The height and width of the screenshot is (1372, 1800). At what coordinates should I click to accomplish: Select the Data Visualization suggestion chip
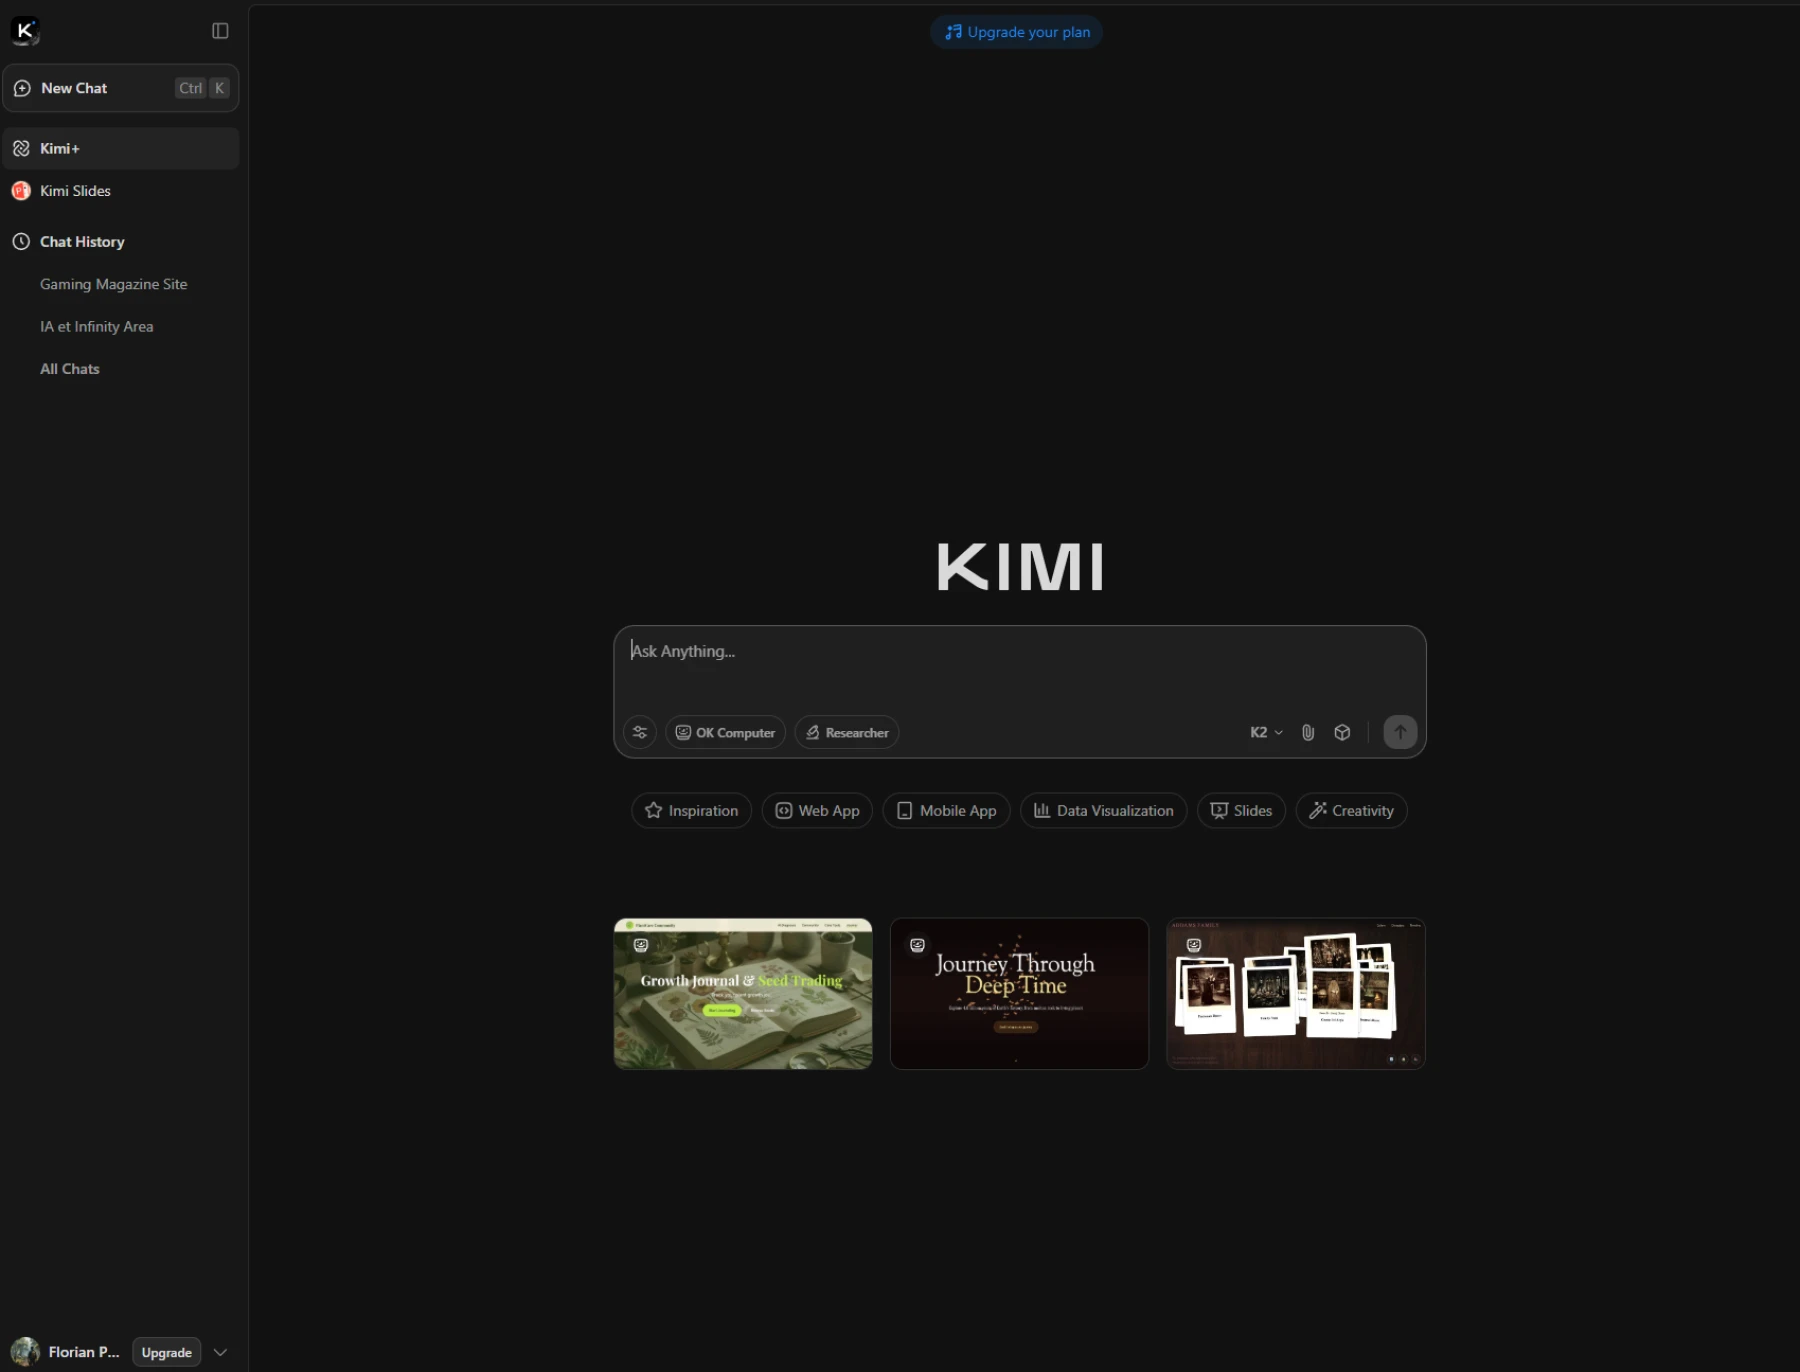pos(1102,810)
